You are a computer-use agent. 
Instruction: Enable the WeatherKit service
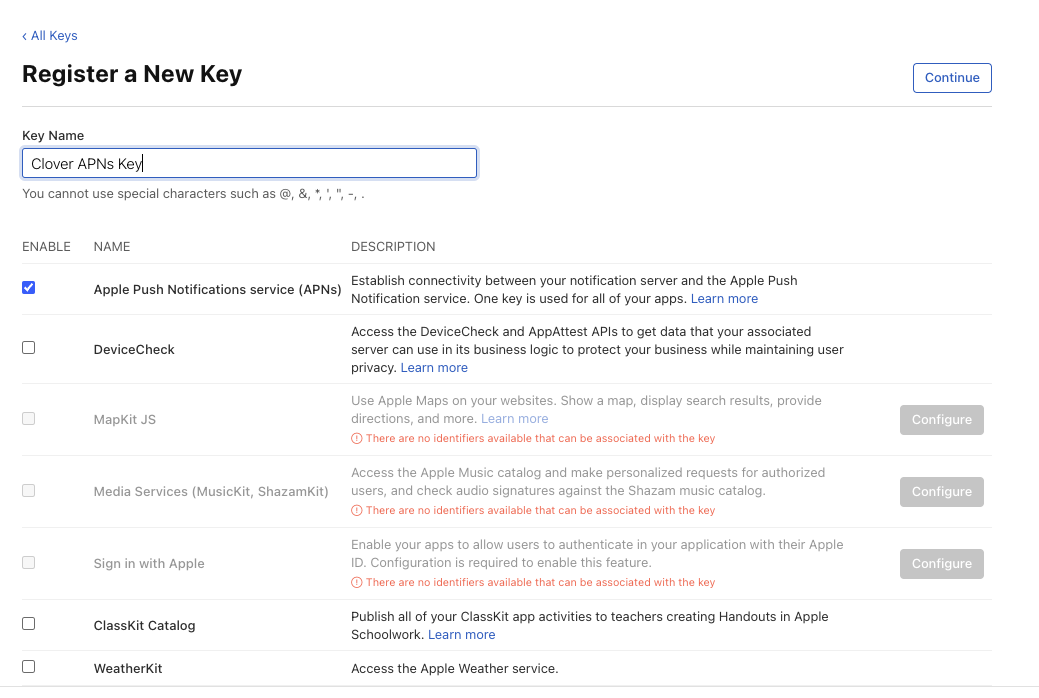pyautogui.click(x=29, y=666)
